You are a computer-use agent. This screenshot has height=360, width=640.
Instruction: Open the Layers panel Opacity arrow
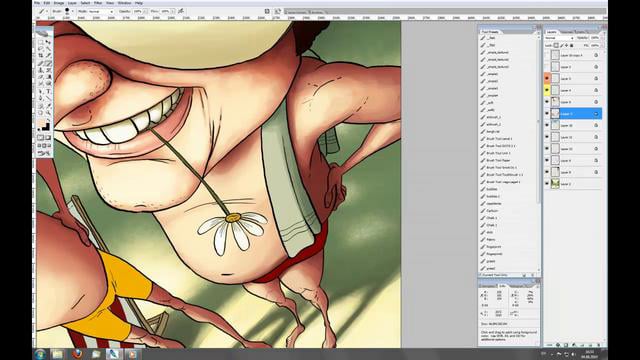pyautogui.click(x=602, y=38)
